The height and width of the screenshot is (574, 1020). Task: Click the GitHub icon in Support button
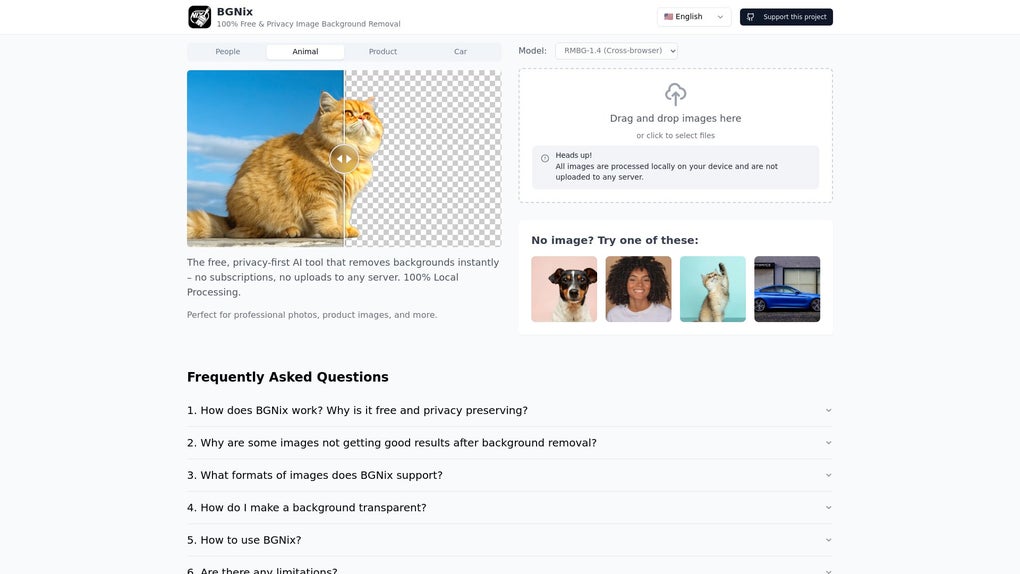[751, 17]
